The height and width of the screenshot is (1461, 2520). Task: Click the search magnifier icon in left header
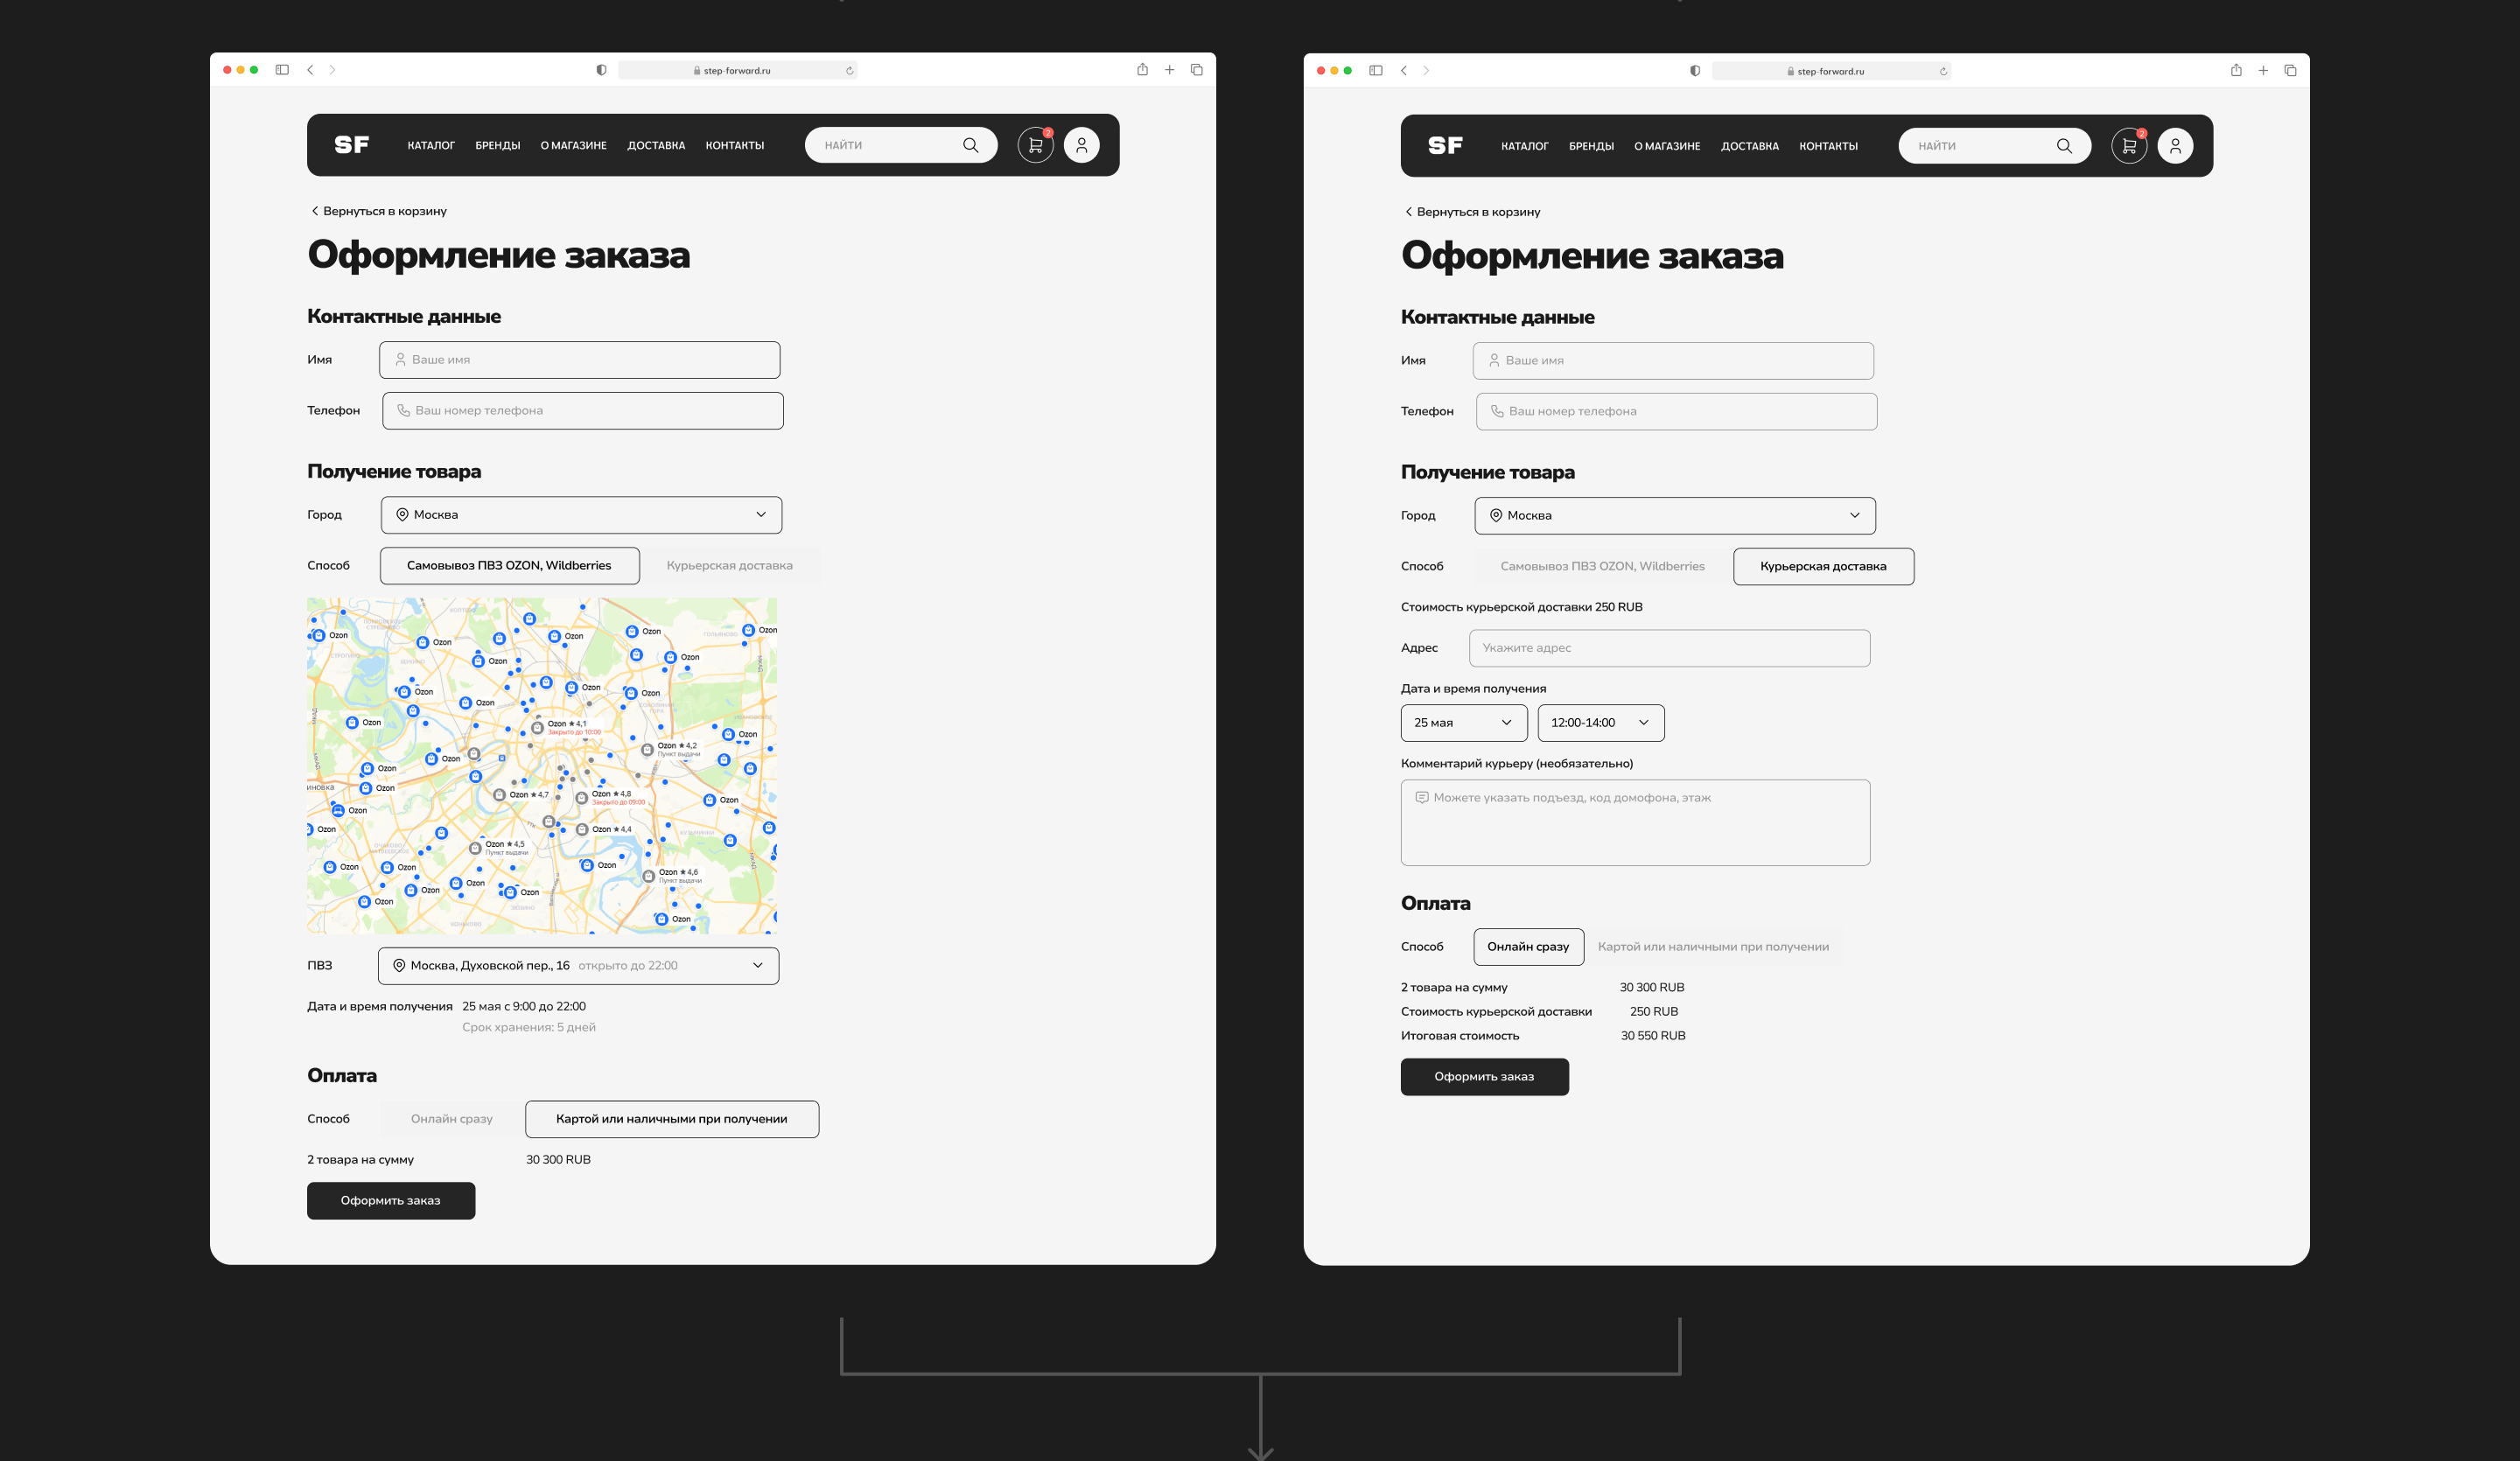point(970,145)
